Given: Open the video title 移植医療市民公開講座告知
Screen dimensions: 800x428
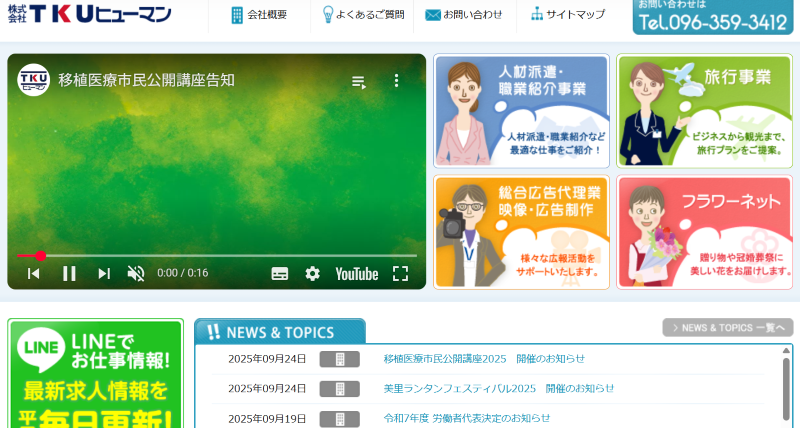Looking at the screenshot, I should pyautogui.click(x=146, y=80).
